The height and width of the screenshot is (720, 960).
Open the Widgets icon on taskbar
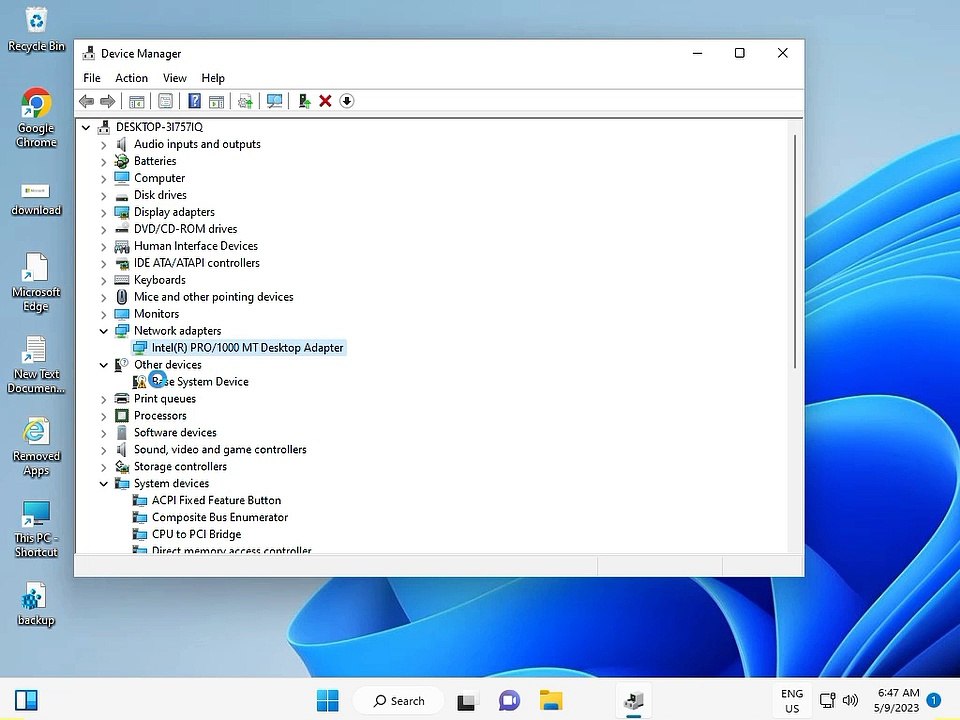click(26, 700)
